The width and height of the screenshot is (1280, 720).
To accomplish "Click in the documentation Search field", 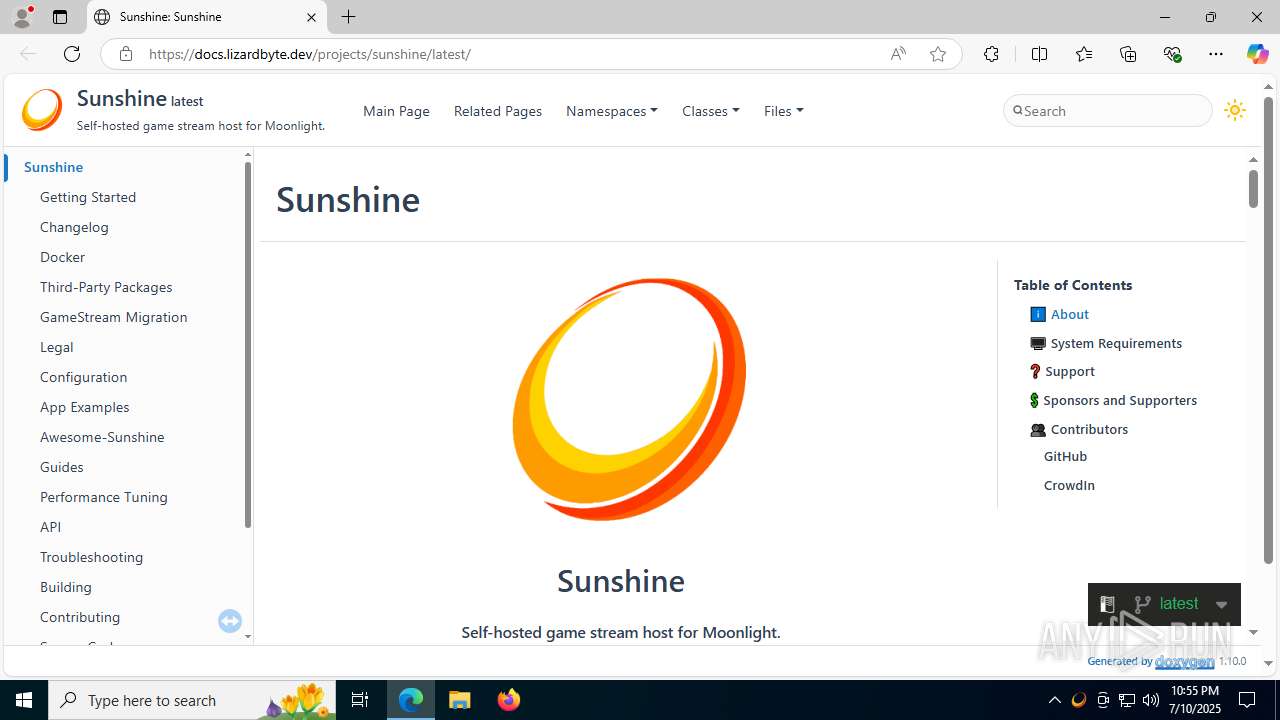I will pyautogui.click(x=1108, y=111).
